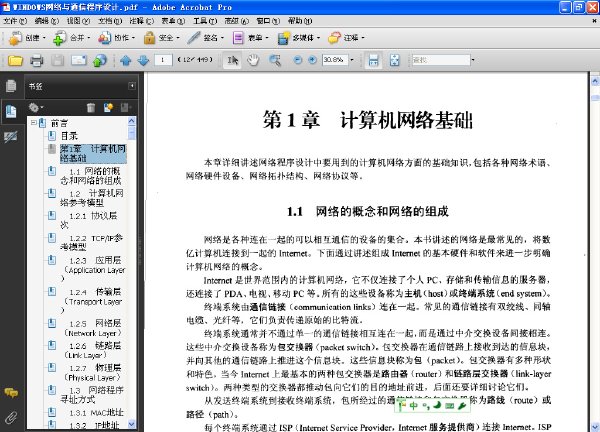Viewport: 600px width, 432px height.
Task: Select bookmark 1.2.4 传输层 Transport Layer
Action: click(92, 301)
